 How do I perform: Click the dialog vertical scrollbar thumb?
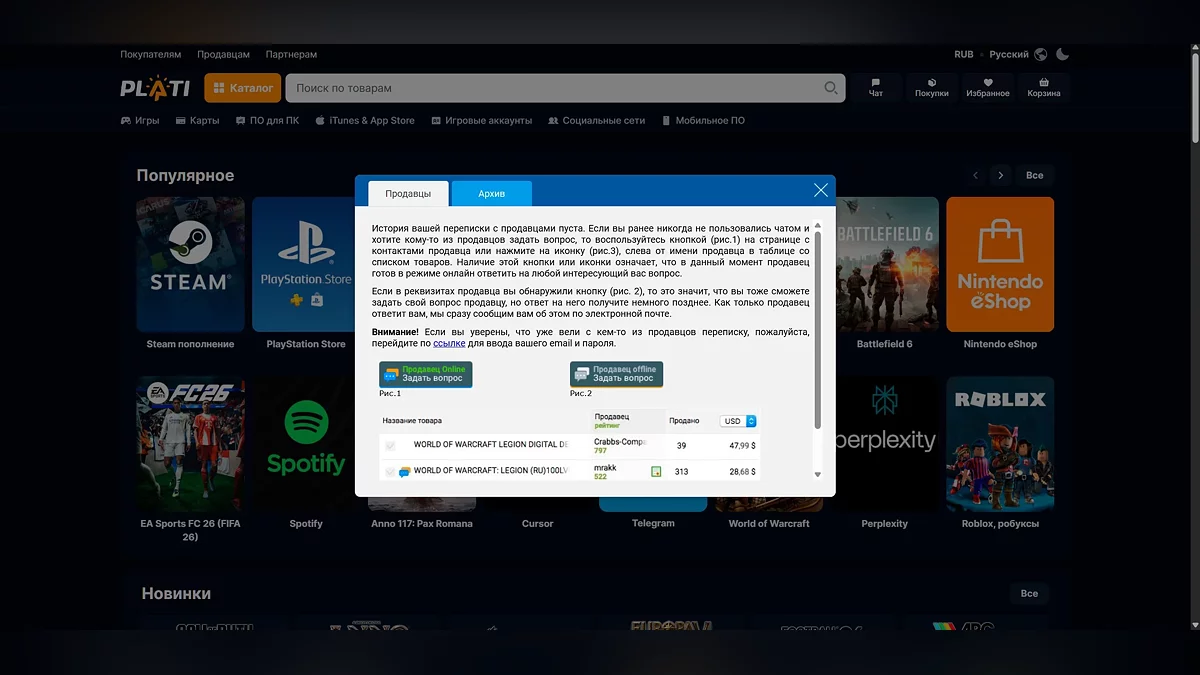click(x=817, y=330)
